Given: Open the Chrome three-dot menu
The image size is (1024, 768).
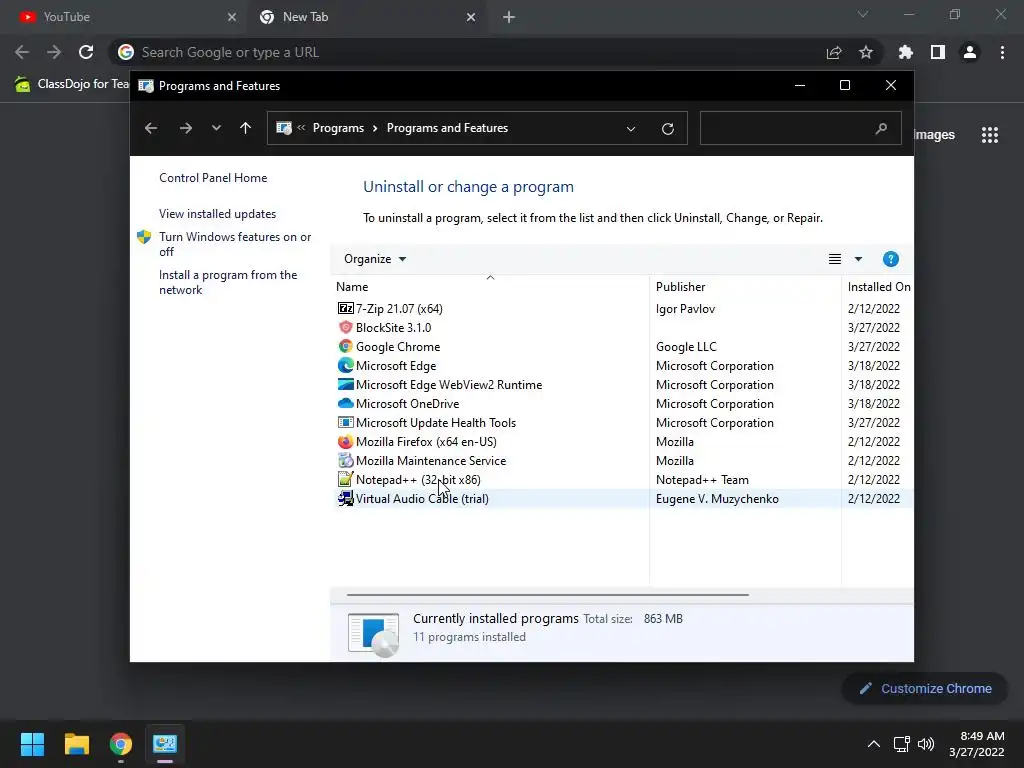Looking at the screenshot, I should (1002, 52).
